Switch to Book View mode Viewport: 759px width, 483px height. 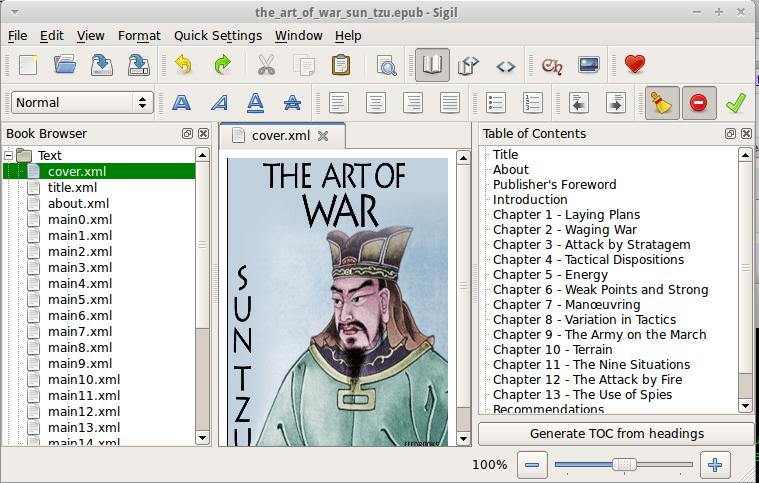pyautogui.click(x=432, y=65)
